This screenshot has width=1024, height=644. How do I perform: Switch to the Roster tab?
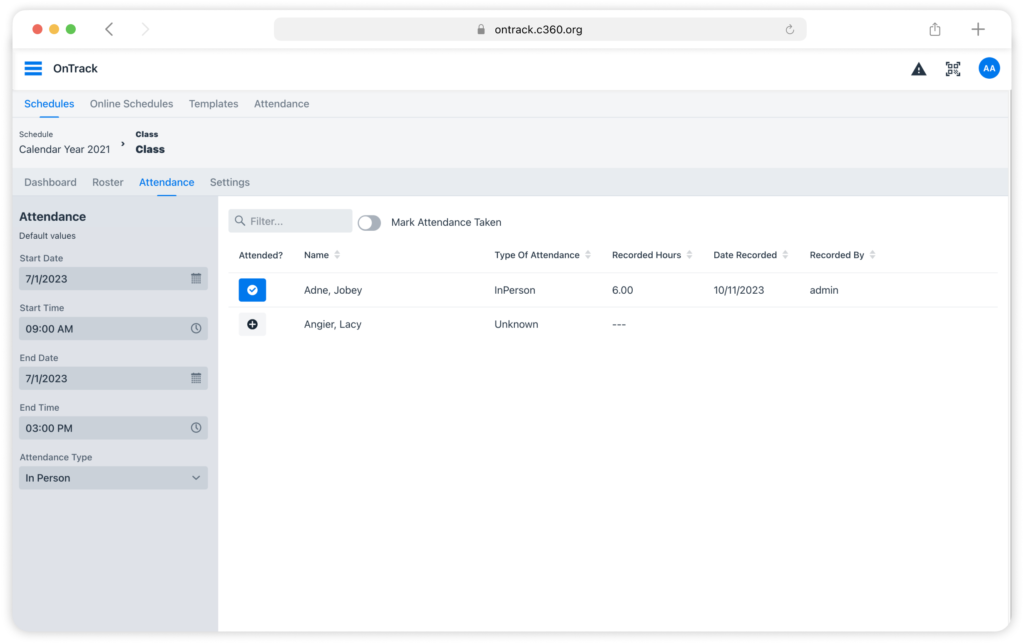[108, 183]
